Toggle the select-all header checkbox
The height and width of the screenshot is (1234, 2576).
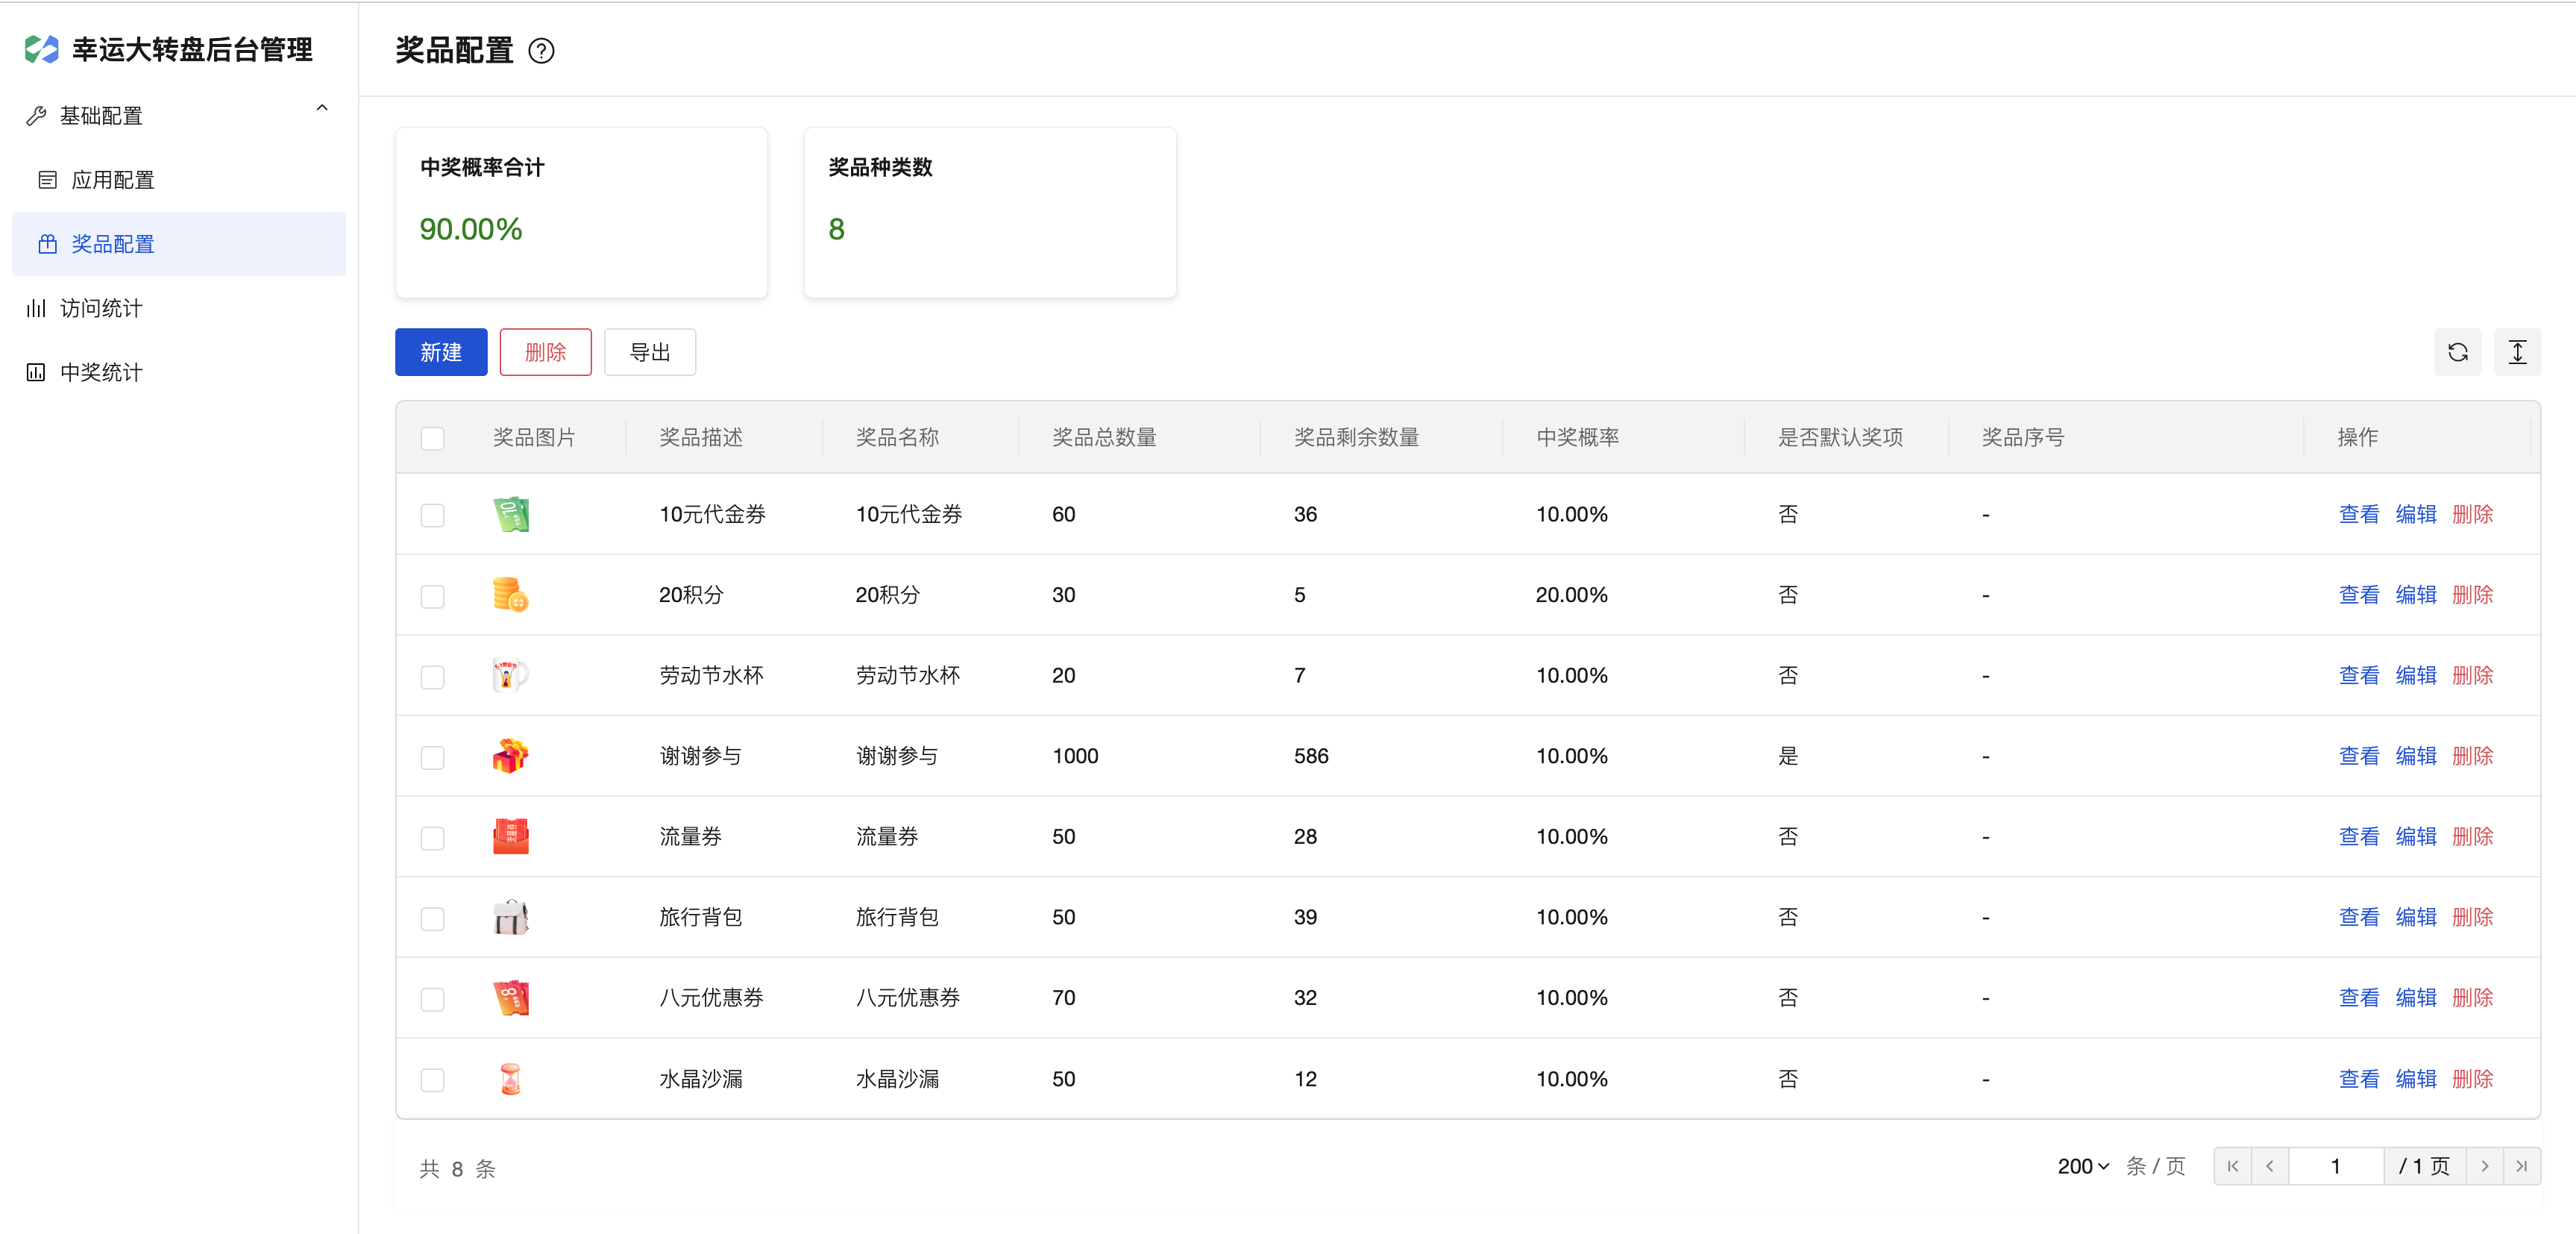(x=432, y=438)
